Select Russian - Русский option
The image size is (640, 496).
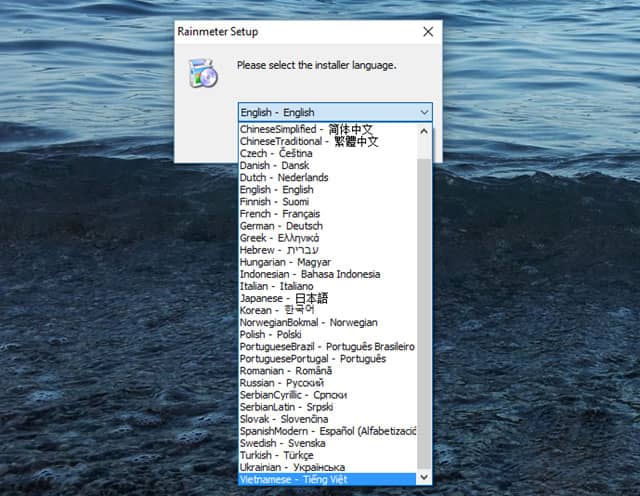tap(281, 383)
